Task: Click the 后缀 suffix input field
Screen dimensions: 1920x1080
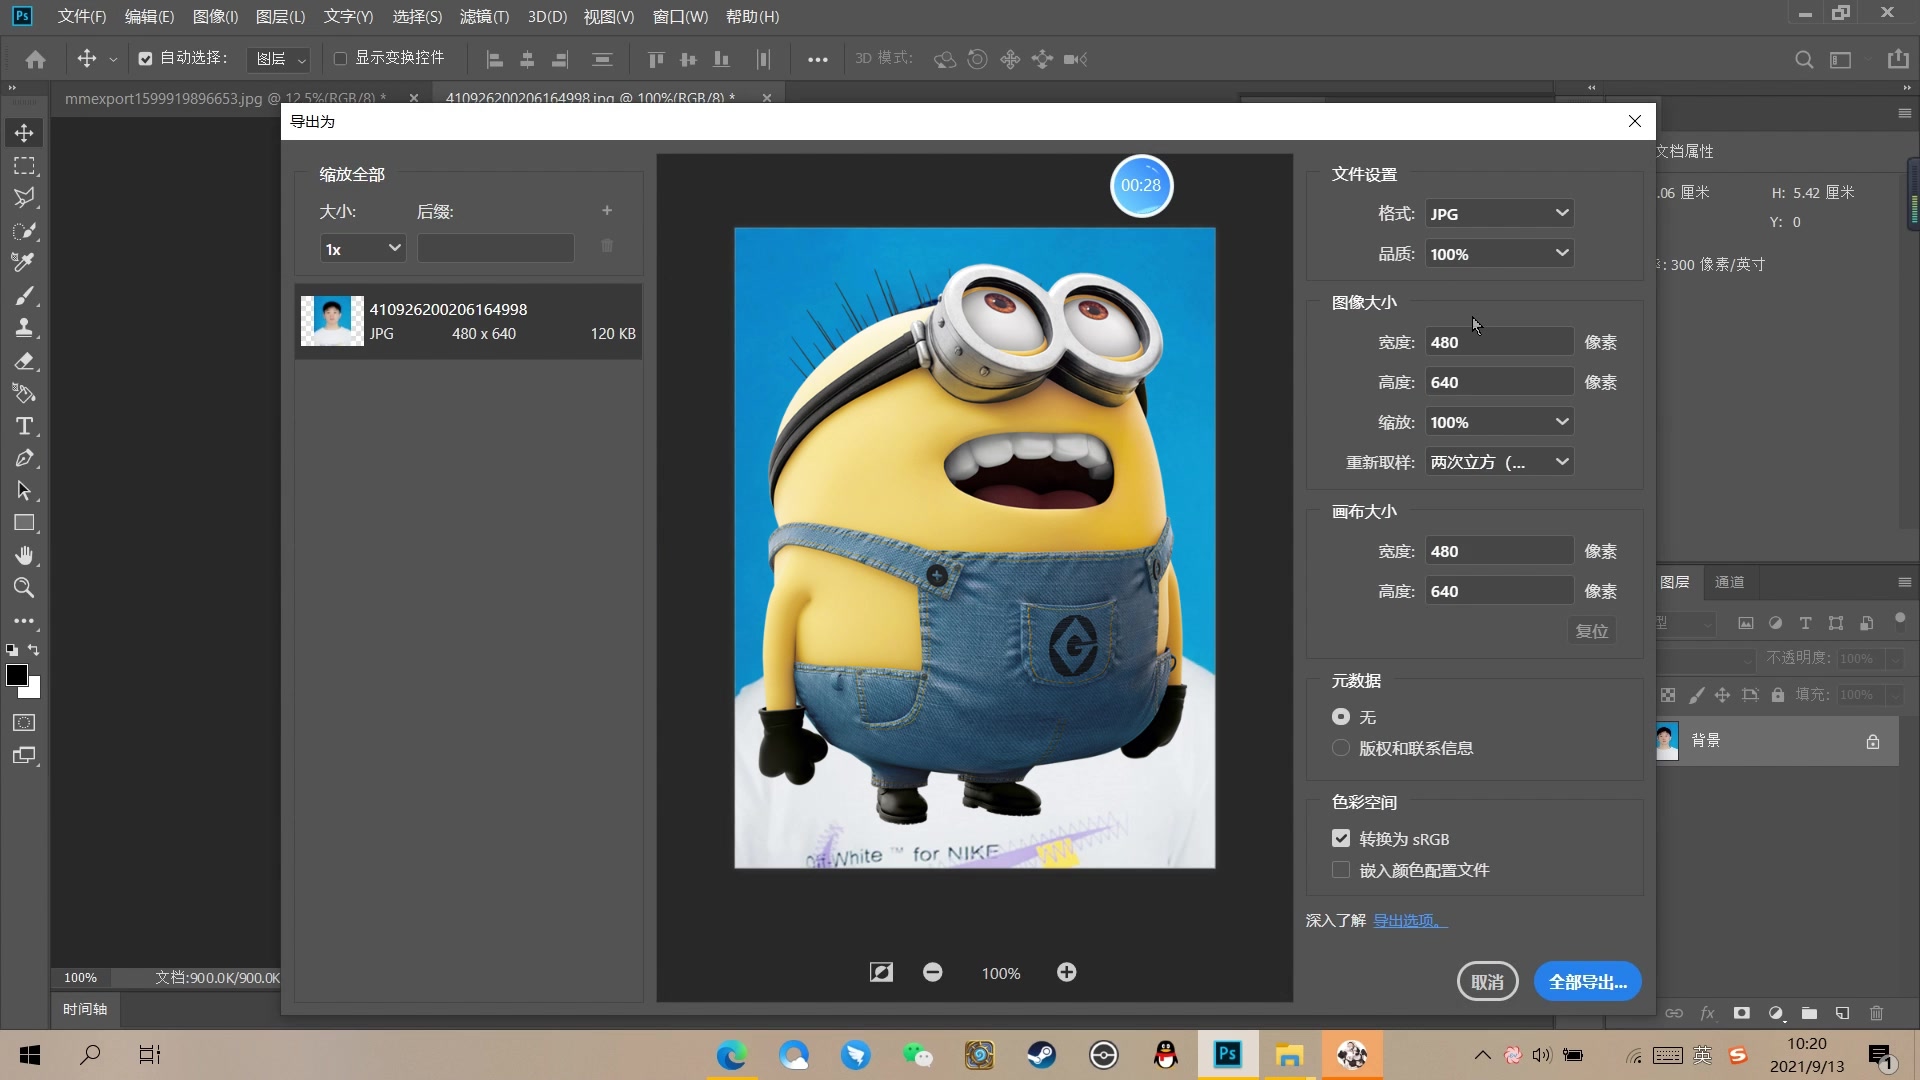Action: click(496, 248)
